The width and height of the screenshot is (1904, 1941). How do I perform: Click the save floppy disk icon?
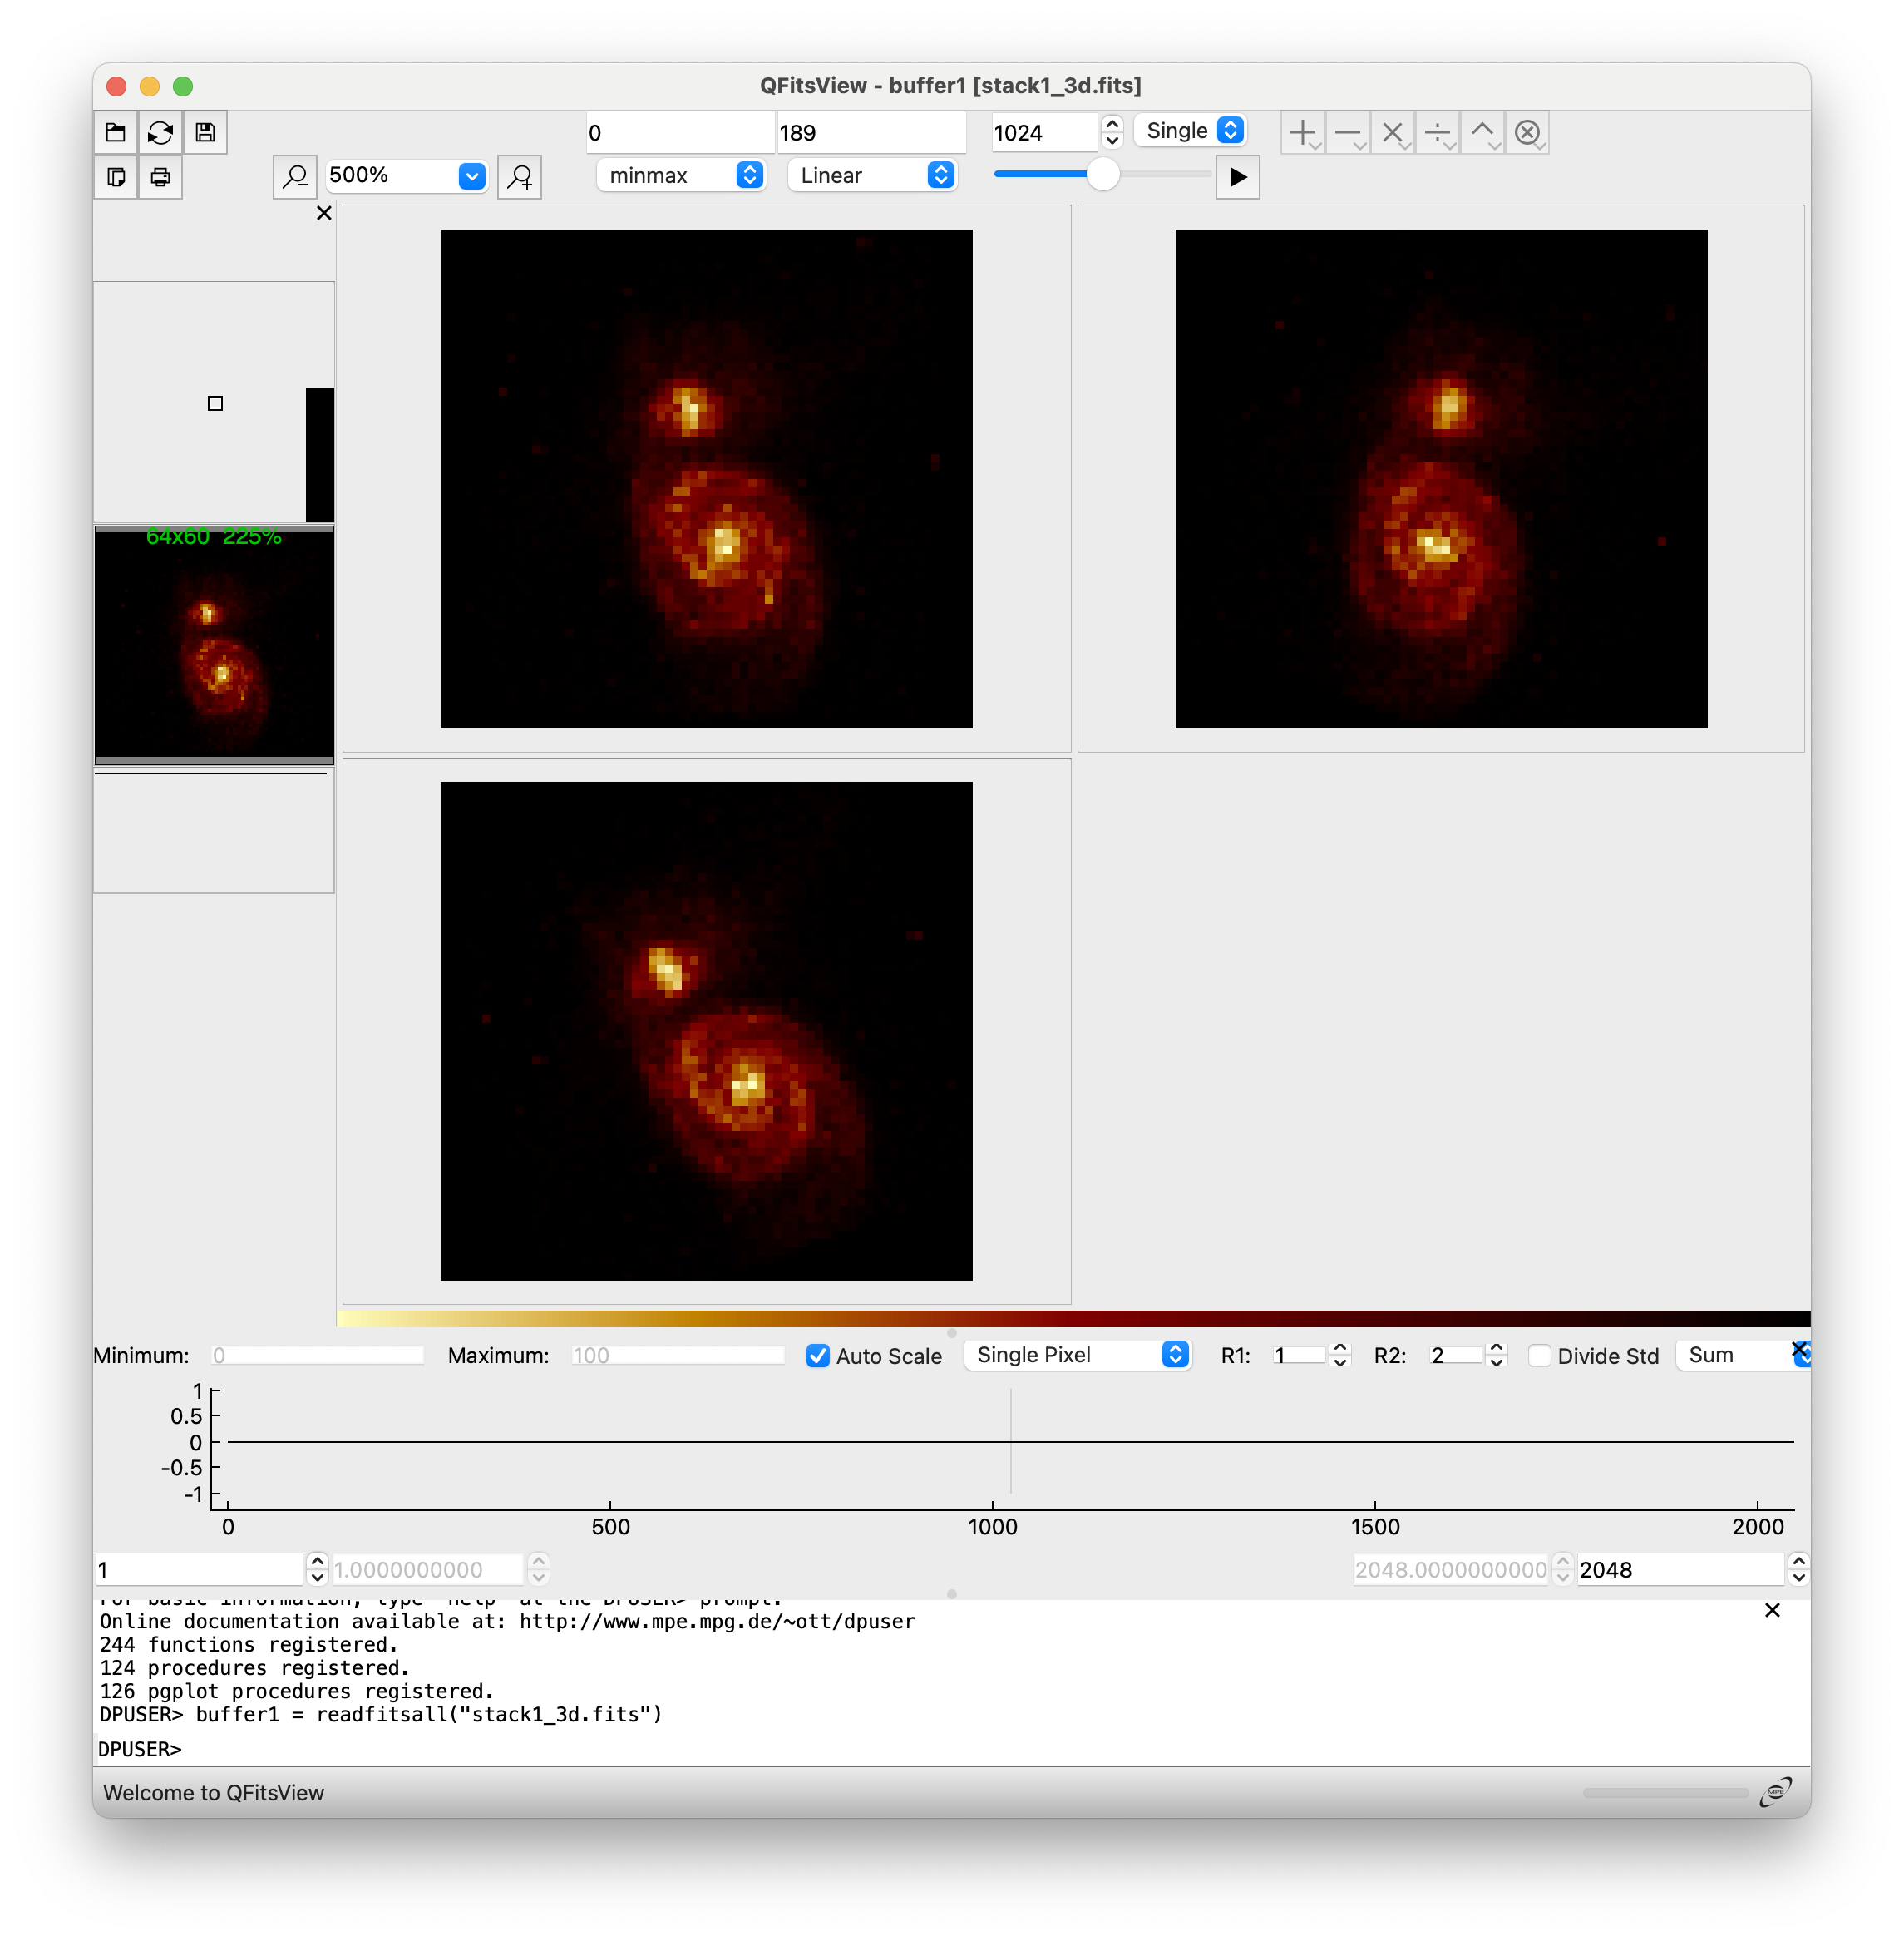[205, 132]
